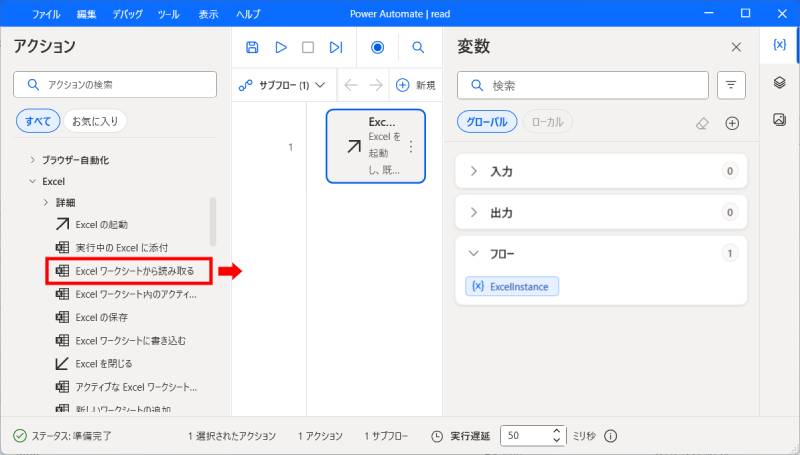This screenshot has width=800, height=455.
Task: Open the images sidebar icon
Action: pos(779,119)
